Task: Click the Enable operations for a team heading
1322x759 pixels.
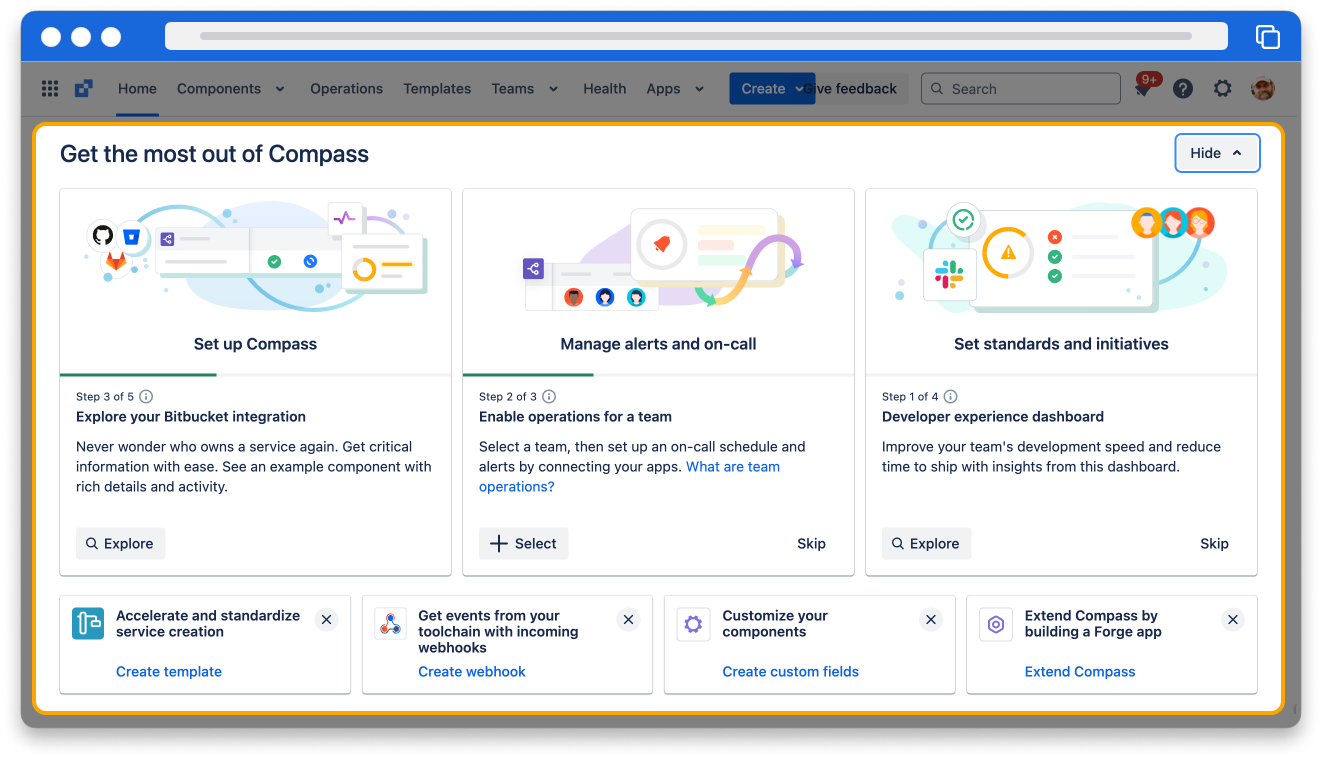Action: pyautogui.click(x=575, y=417)
